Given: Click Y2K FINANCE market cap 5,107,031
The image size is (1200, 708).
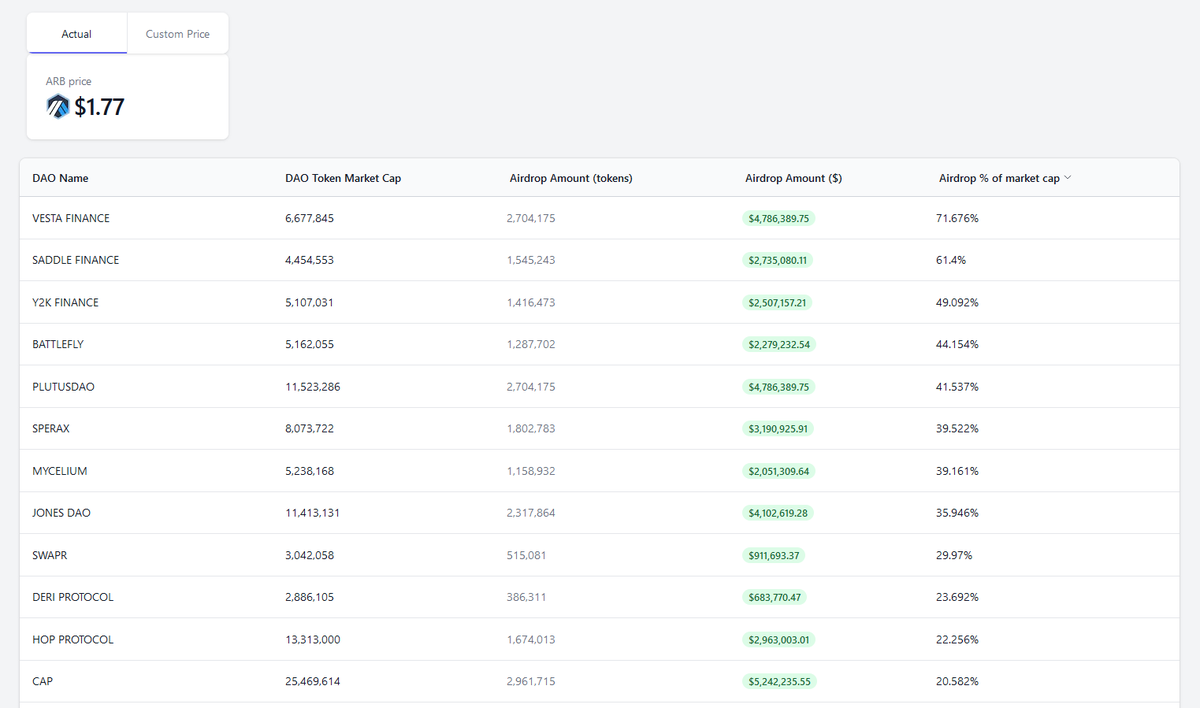Looking at the screenshot, I should [x=310, y=302].
